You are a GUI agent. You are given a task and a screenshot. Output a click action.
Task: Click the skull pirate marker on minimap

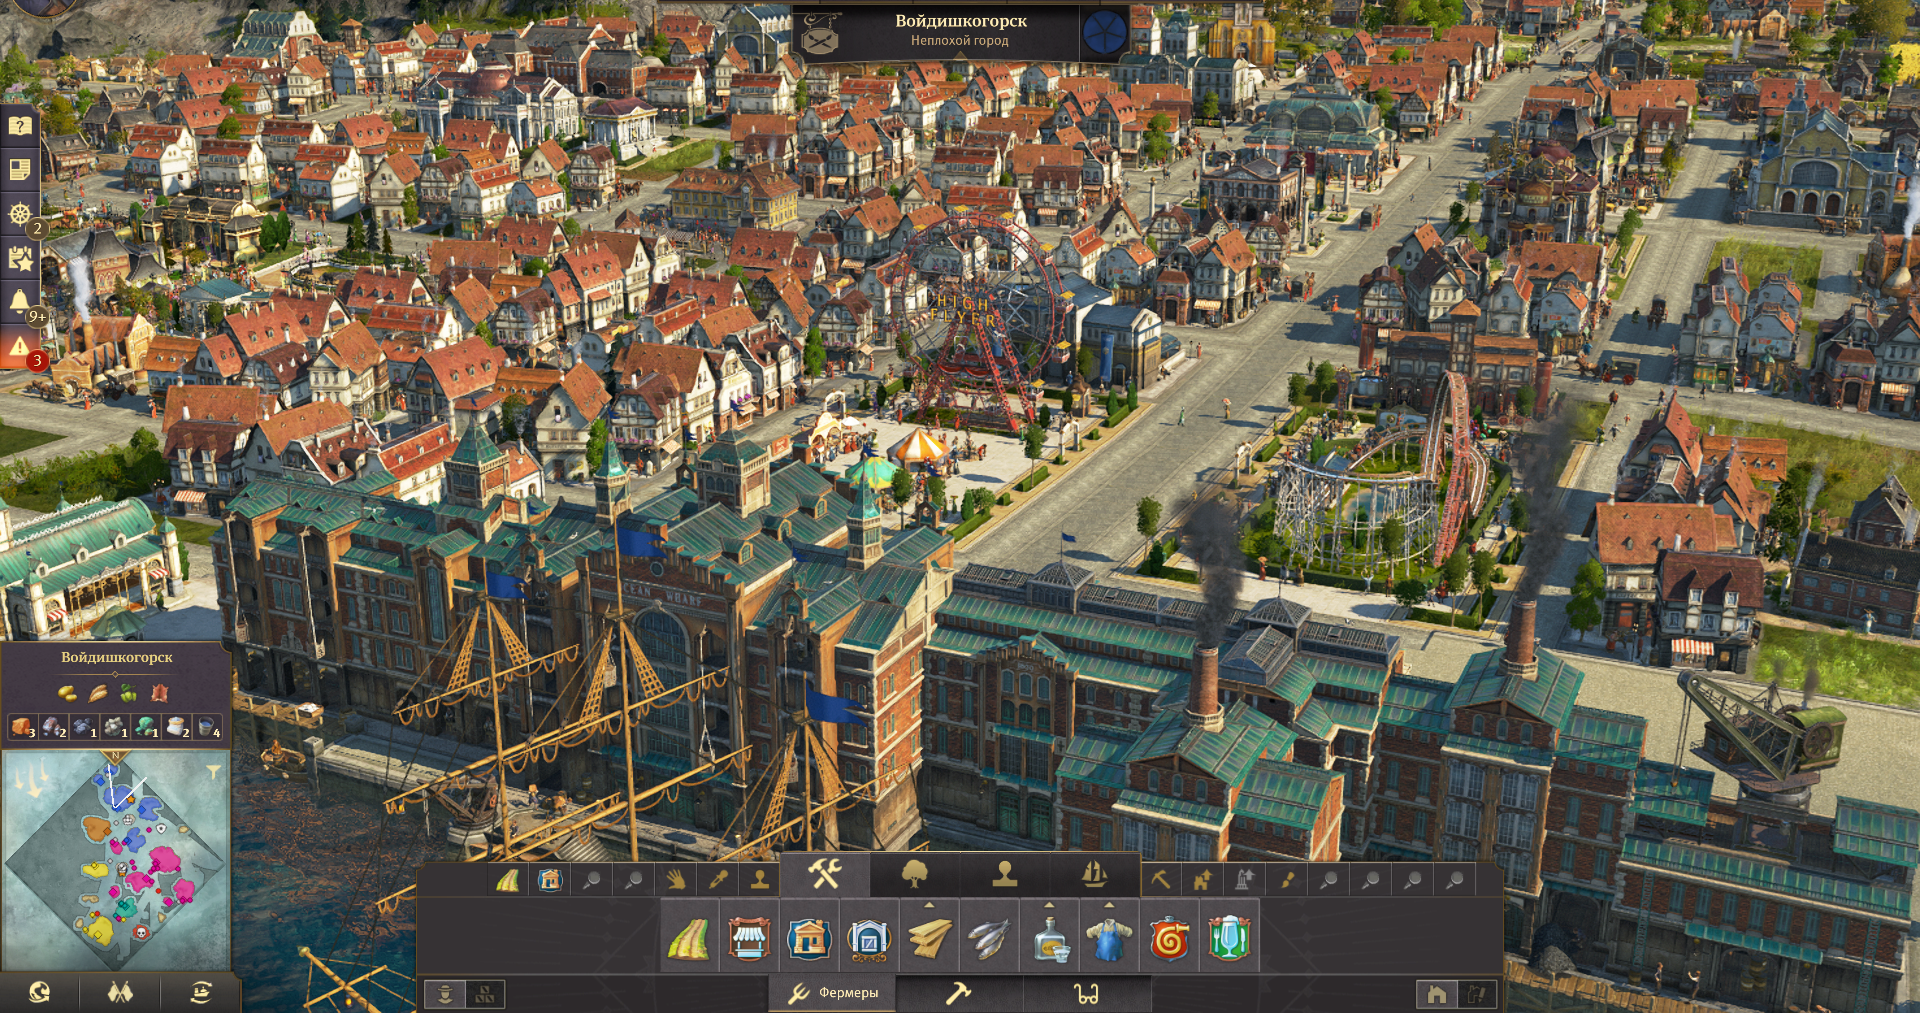(x=142, y=932)
